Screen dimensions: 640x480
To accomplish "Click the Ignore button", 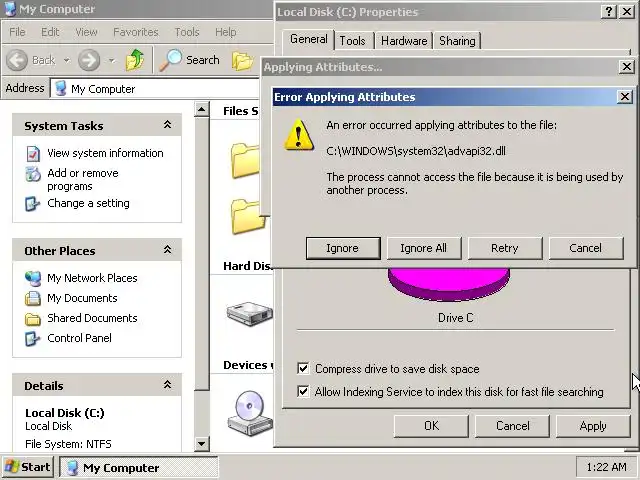I will pos(343,248).
